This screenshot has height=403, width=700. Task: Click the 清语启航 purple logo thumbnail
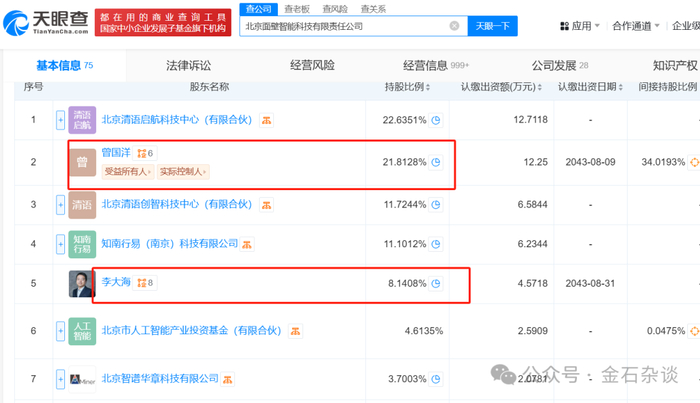[x=82, y=120]
